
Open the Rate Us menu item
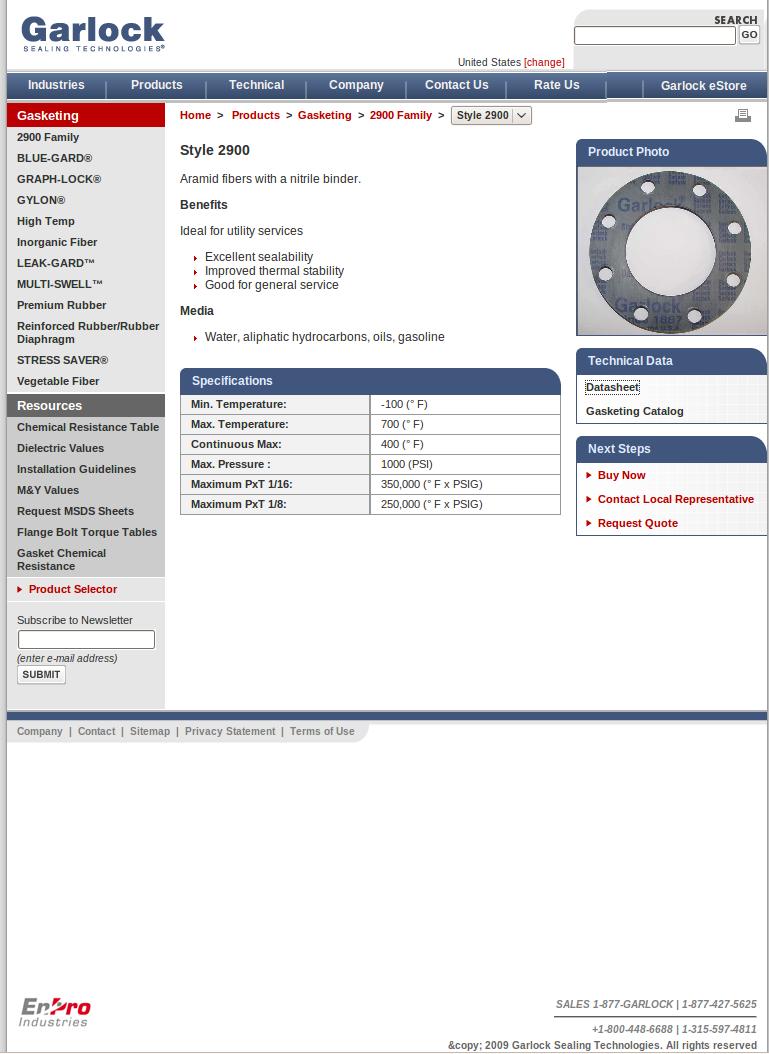(x=557, y=85)
